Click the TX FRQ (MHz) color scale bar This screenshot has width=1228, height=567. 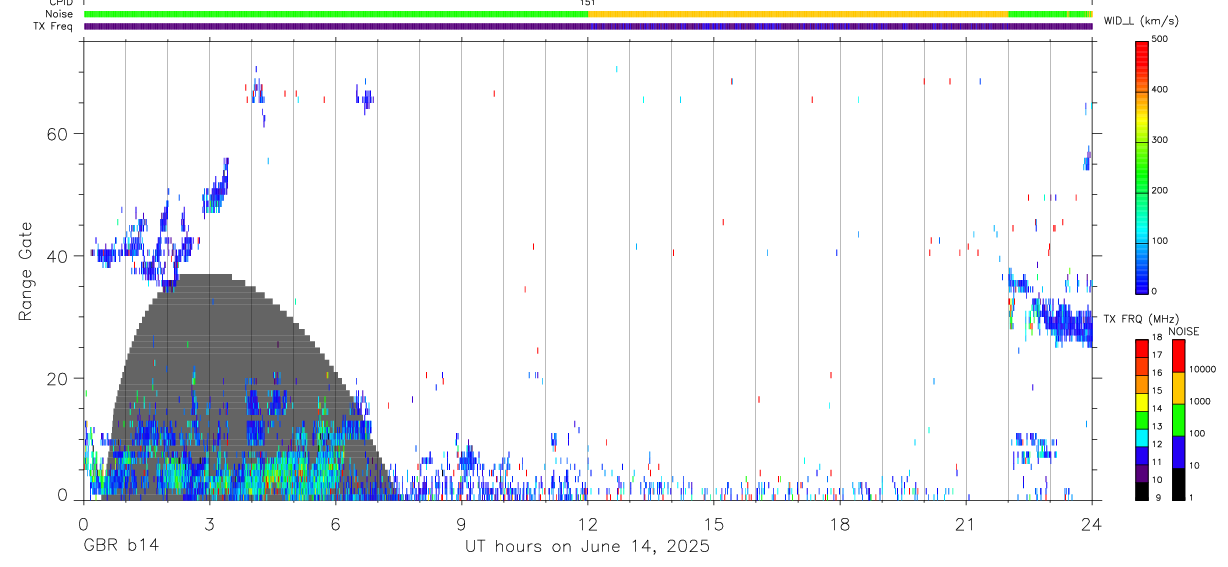tap(1142, 419)
